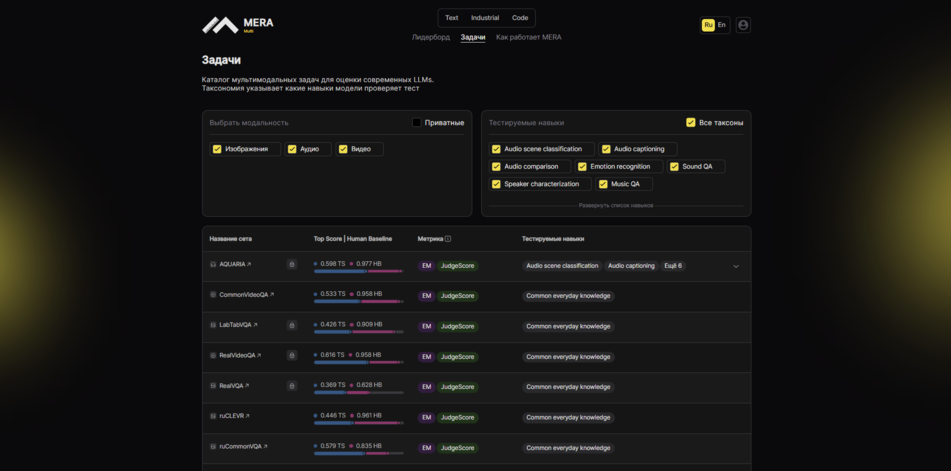Click the MERA logo icon
951x471 pixels.
coord(220,25)
